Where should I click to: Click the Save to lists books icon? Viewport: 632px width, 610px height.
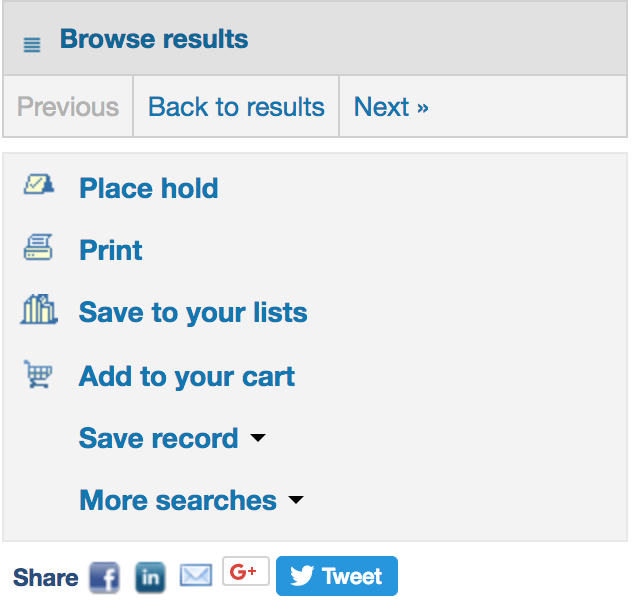(x=39, y=309)
